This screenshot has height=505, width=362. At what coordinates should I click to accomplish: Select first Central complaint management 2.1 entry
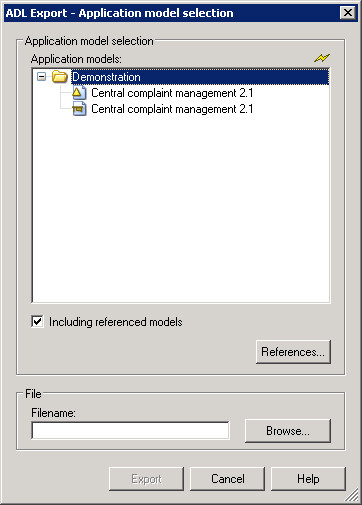172,93
